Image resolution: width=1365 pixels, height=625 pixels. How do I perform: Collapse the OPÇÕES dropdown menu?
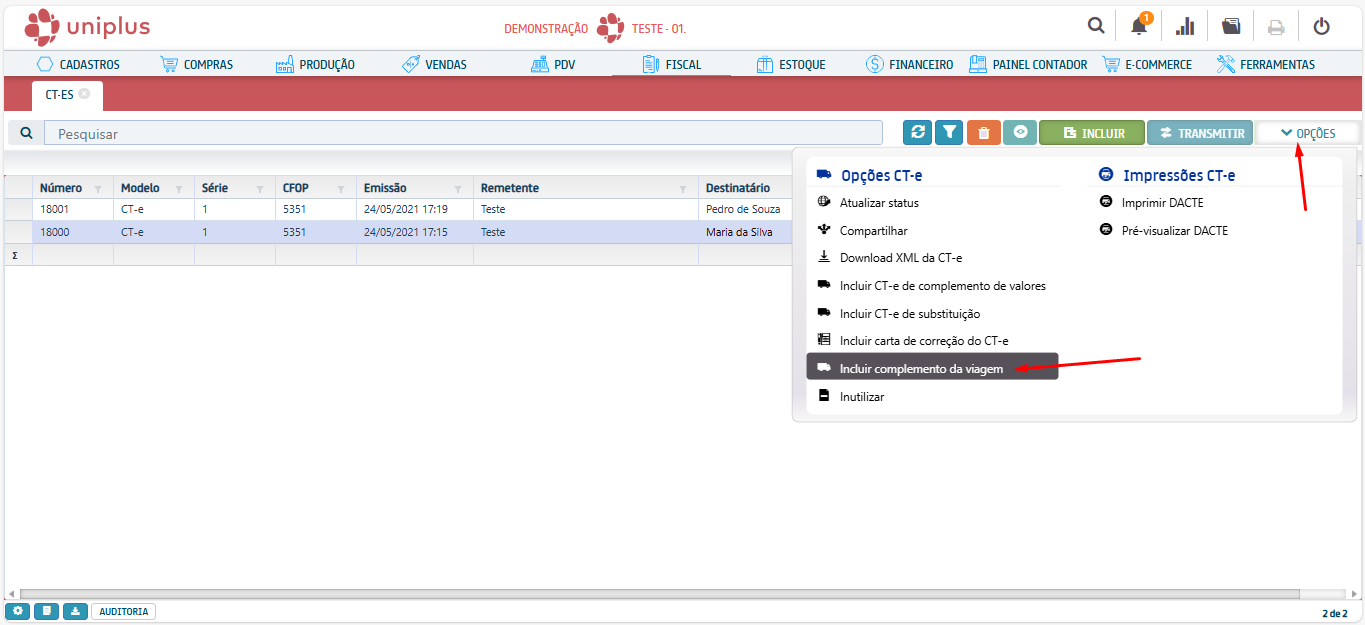pos(1307,133)
